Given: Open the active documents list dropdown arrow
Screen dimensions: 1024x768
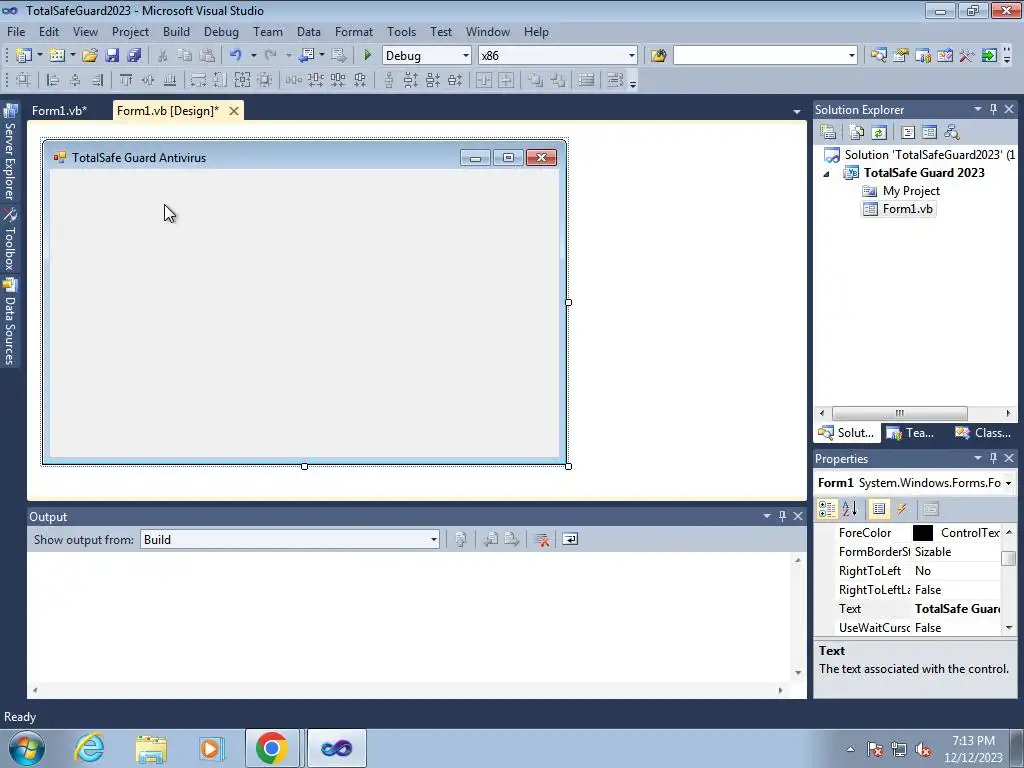Looking at the screenshot, I should coord(796,112).
